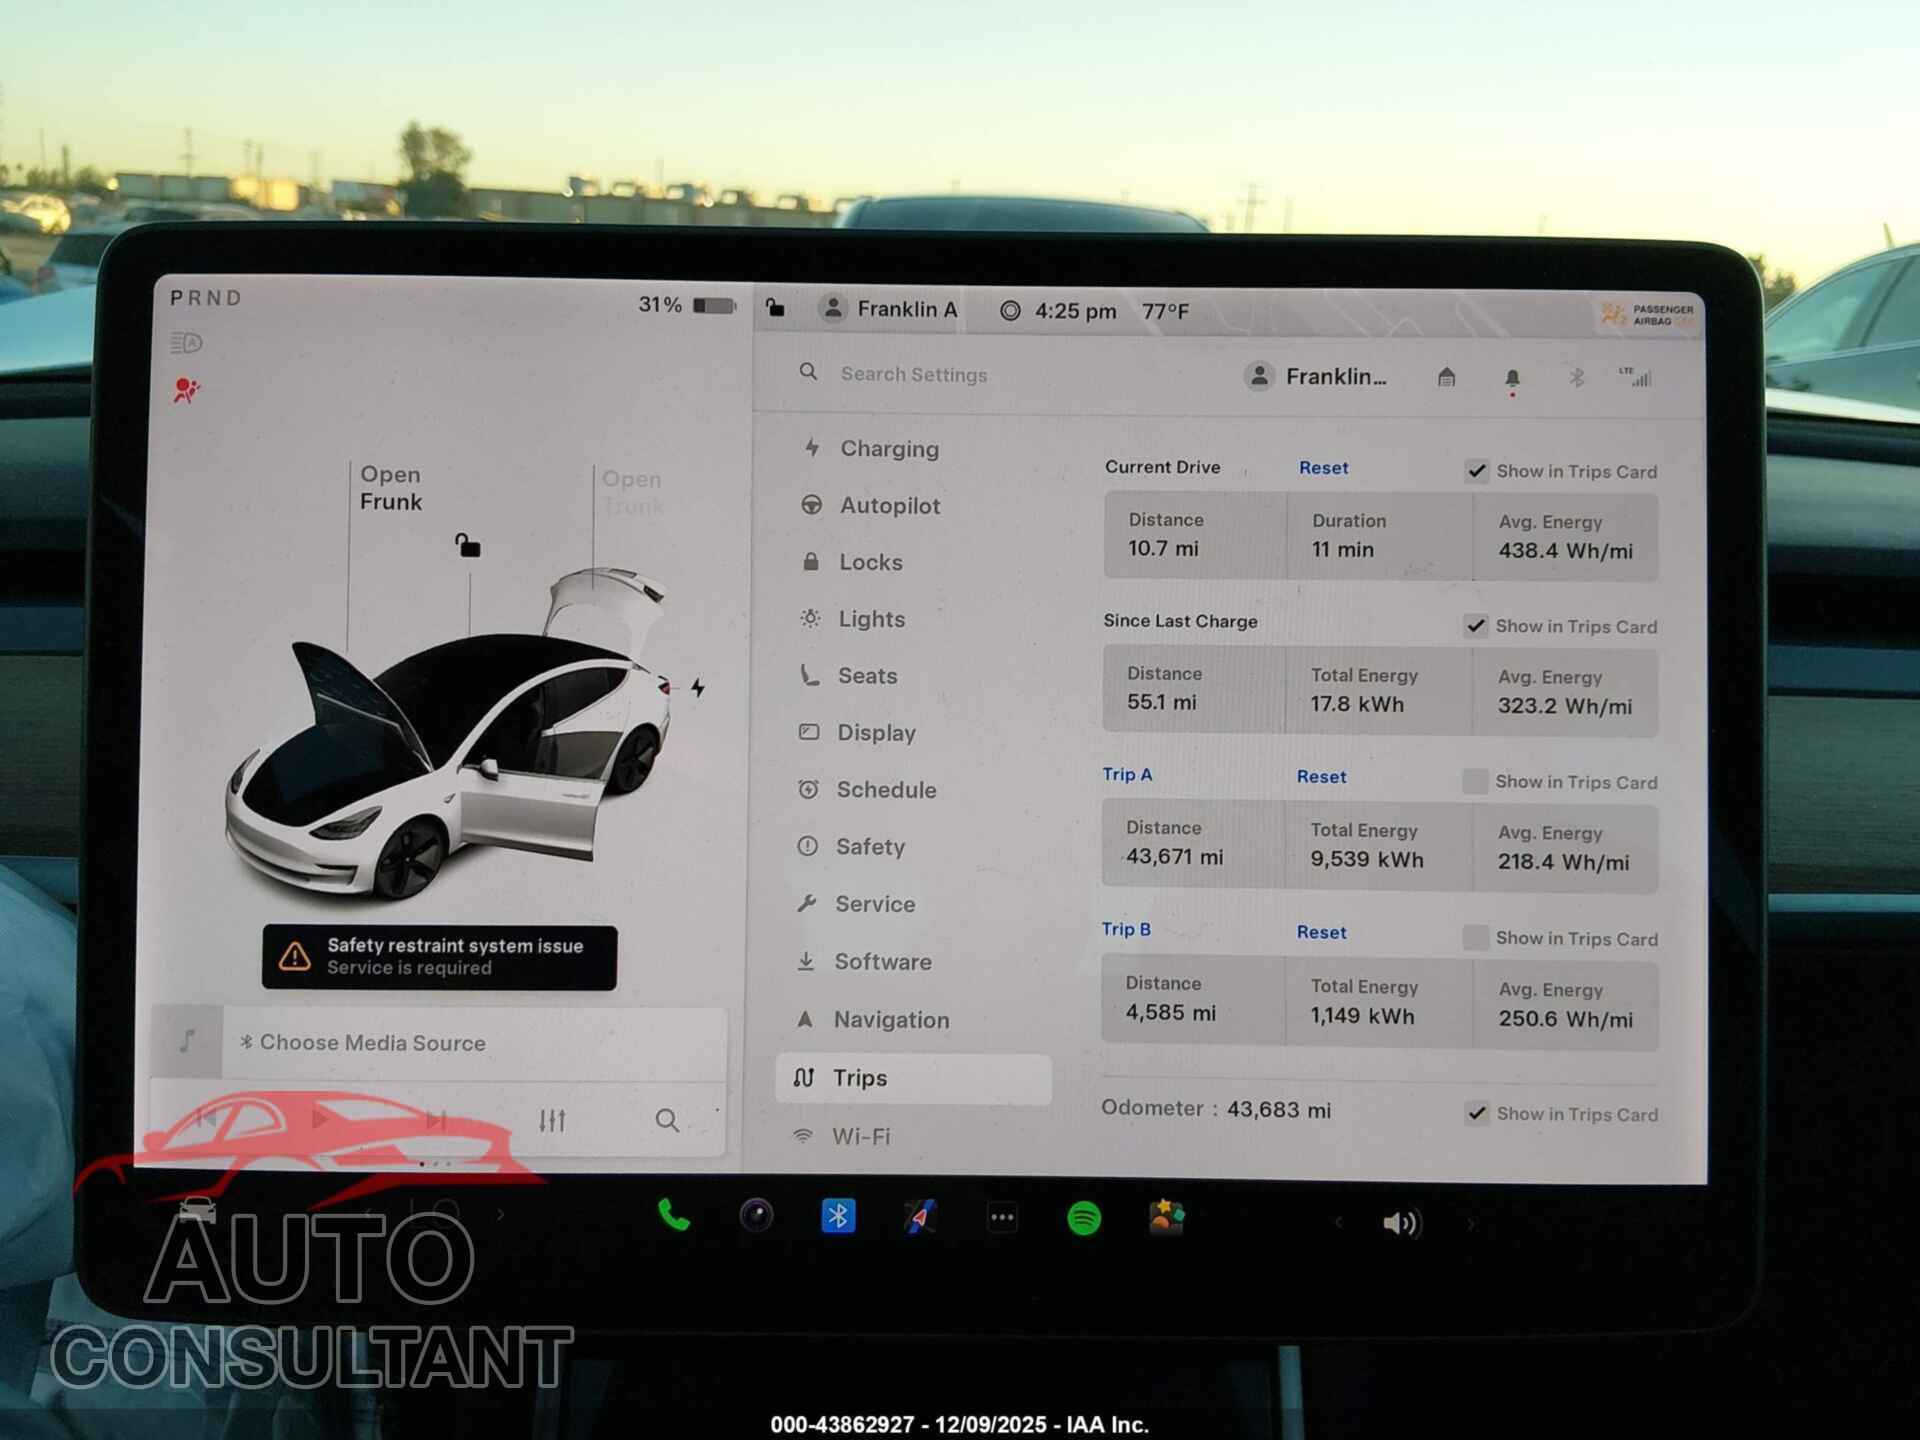Open notifications bell icon
Image resolution: width=1920 pixels, height=1440 pixels.
(1512, 379)
